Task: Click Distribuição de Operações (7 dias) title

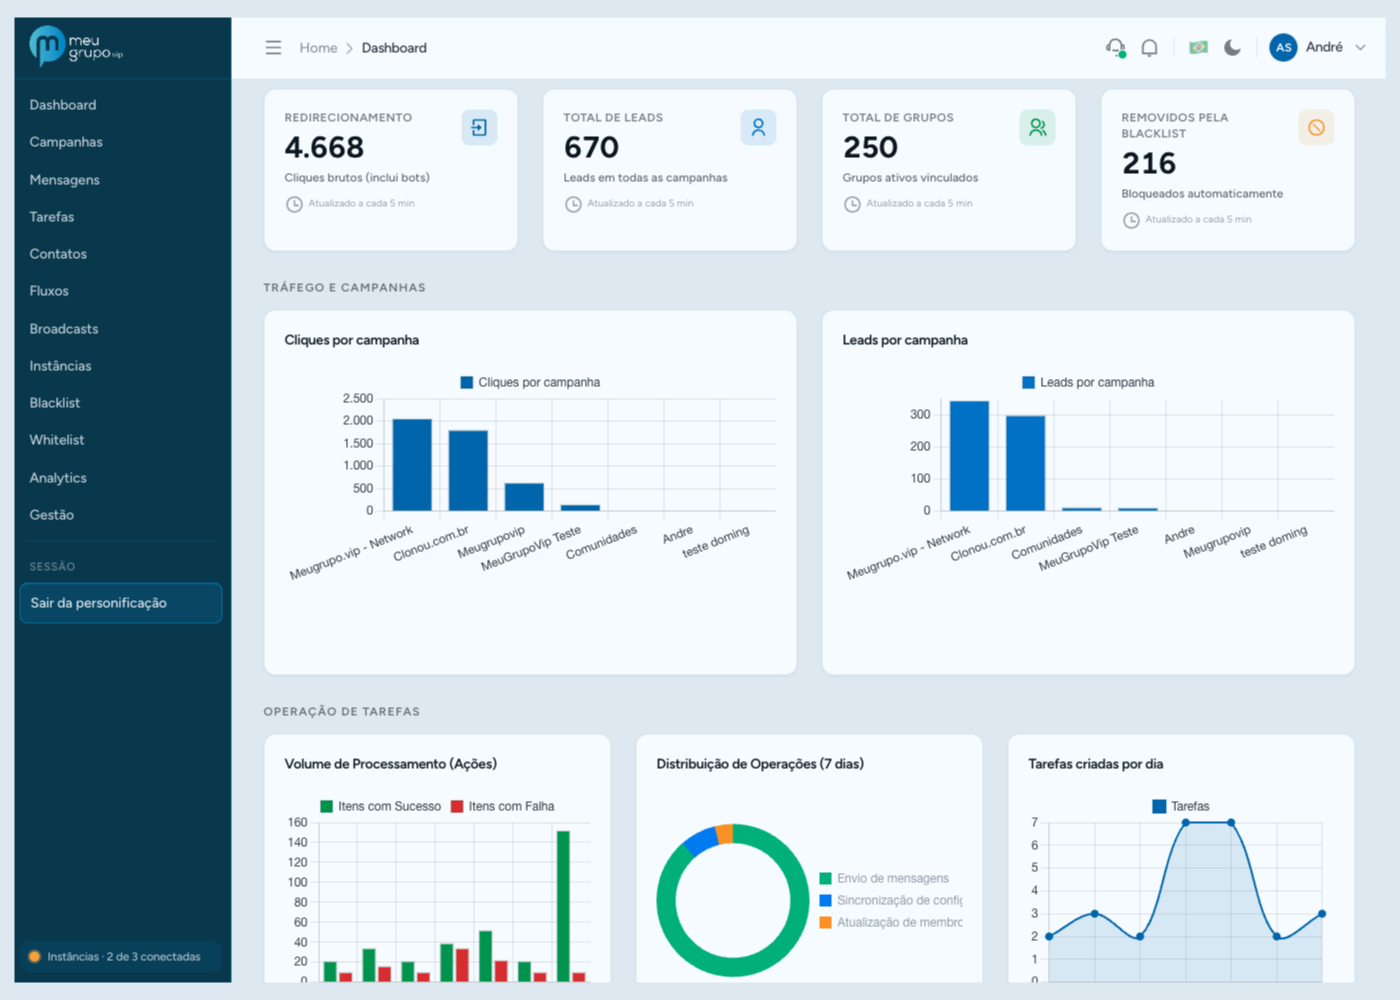Action: (760, 764)
